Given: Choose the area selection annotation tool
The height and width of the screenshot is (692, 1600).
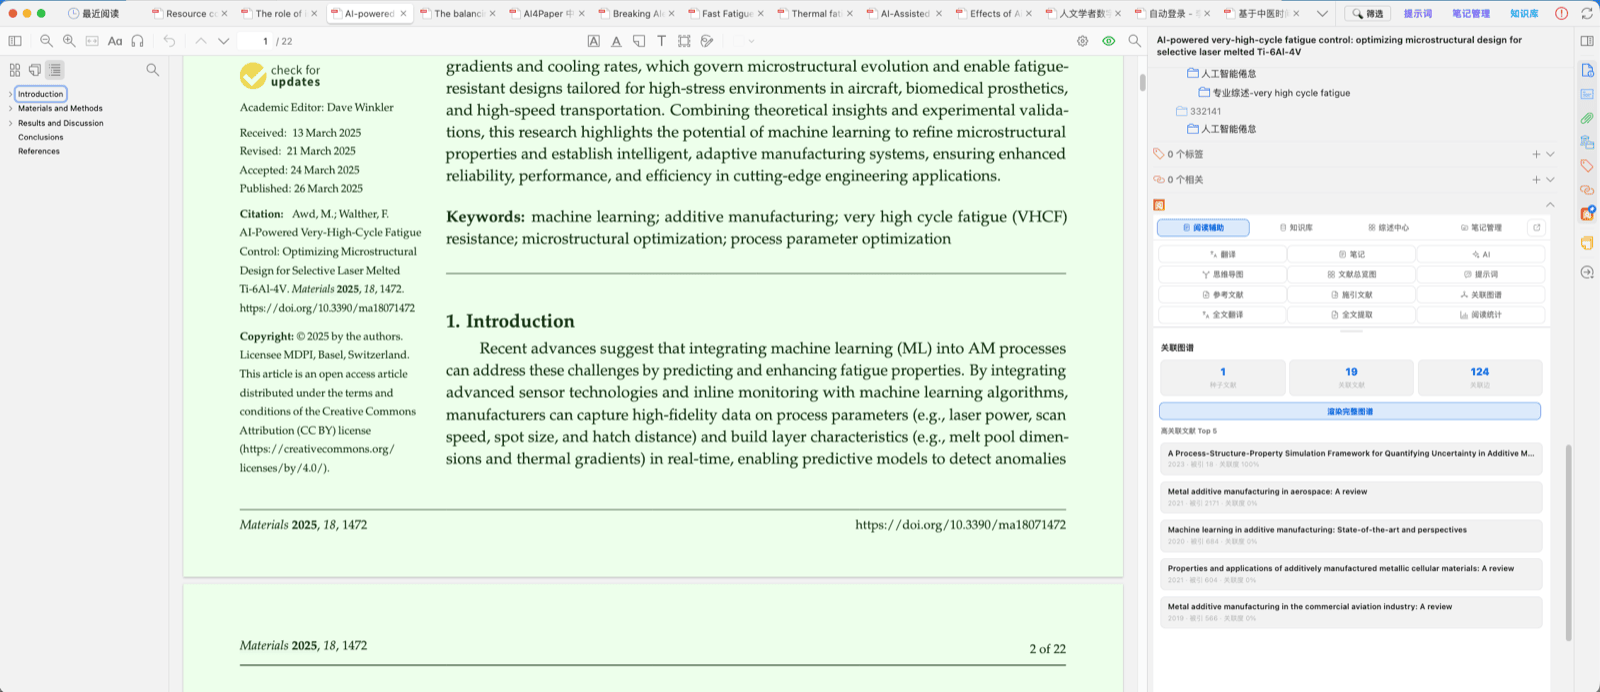Looking at the screenshot, I should point(684,41).
